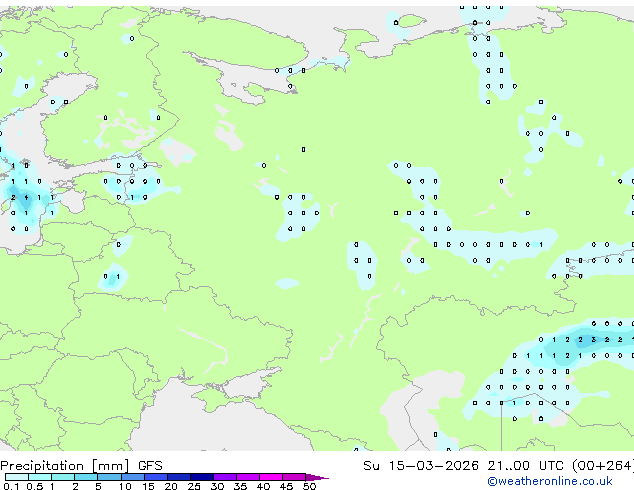Click the '45' legend scale label
Image resolution: width=634 pixels, height=490 pixels.
pyautogui.click(x=286, y=486)
